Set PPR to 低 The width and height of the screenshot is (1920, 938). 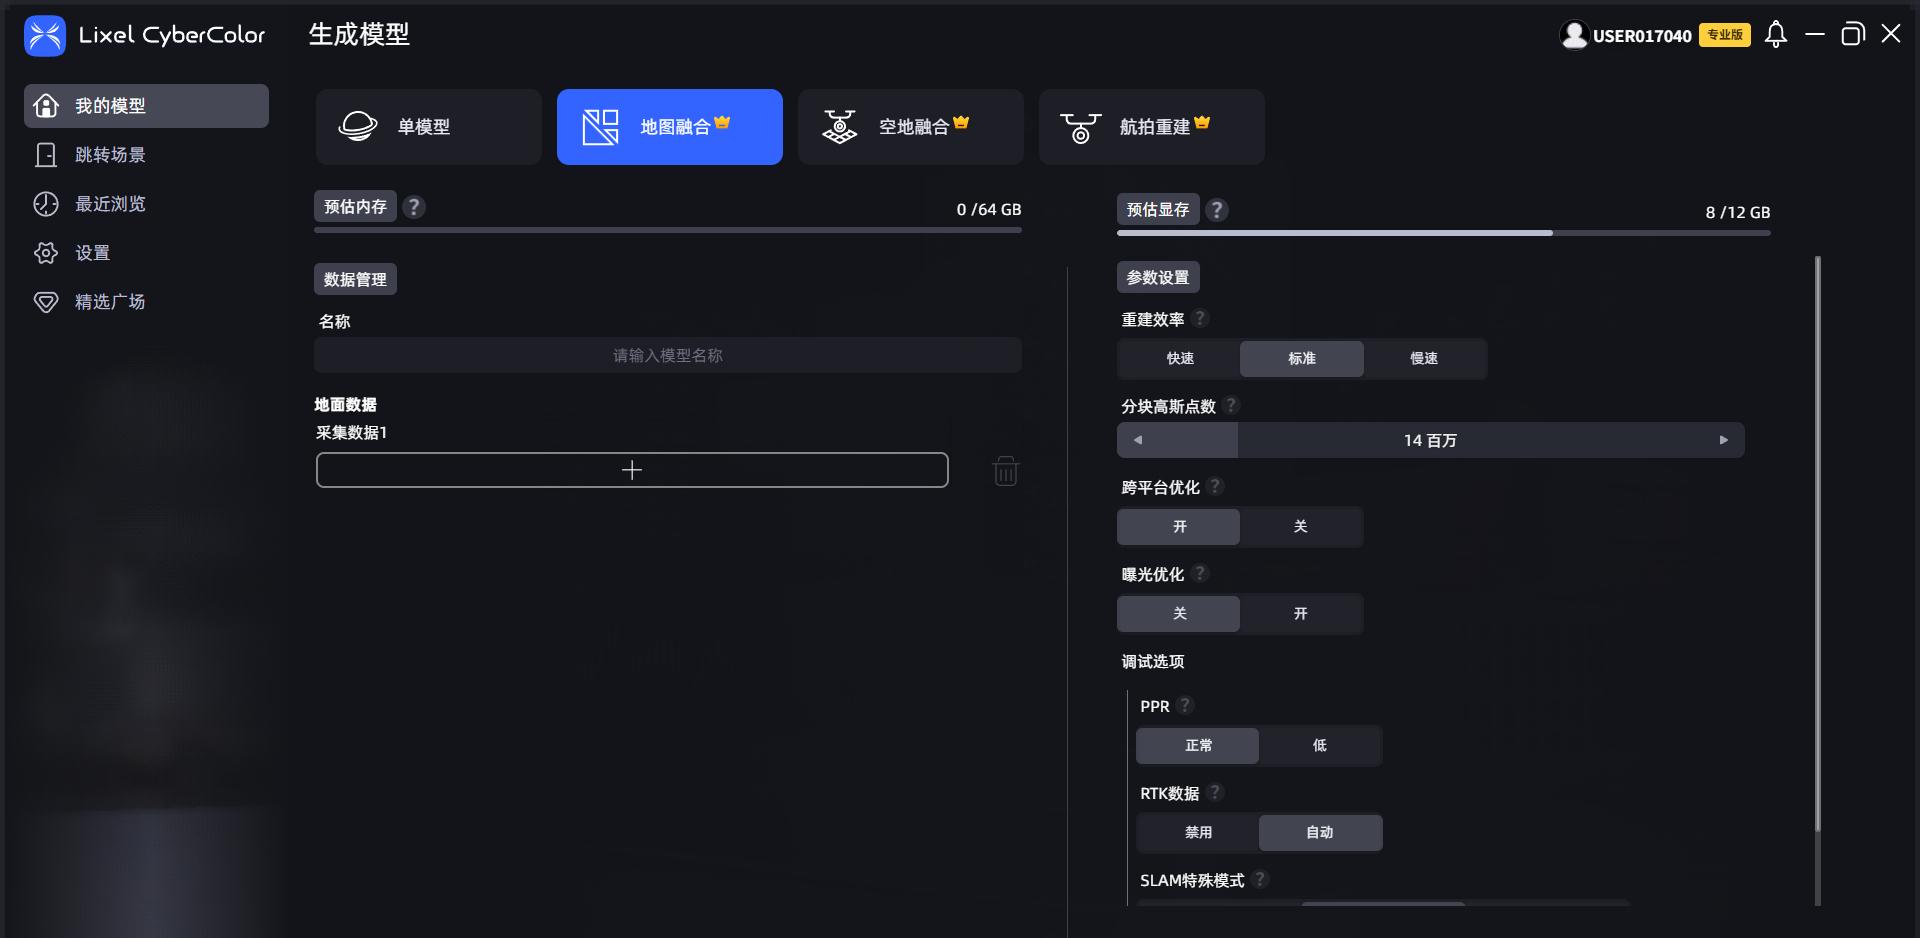tap(1320, 746)
